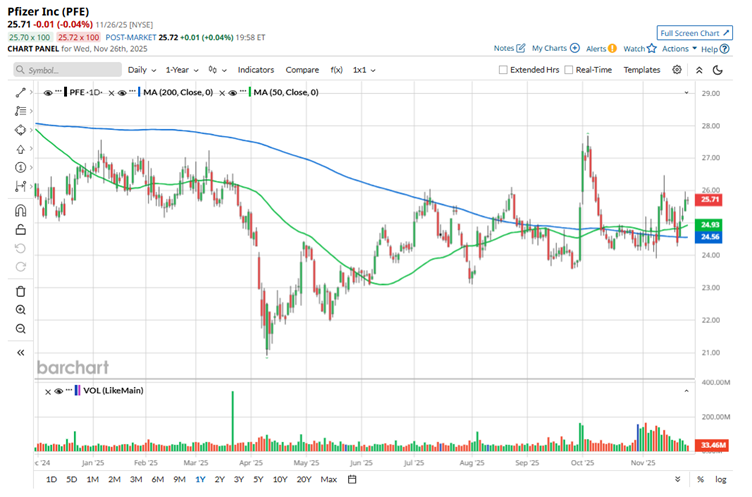The height and width of the screenshot is (497, 752).
Task: Toggle log scale button
Action: pyautogui.click(x=720, y=479)
